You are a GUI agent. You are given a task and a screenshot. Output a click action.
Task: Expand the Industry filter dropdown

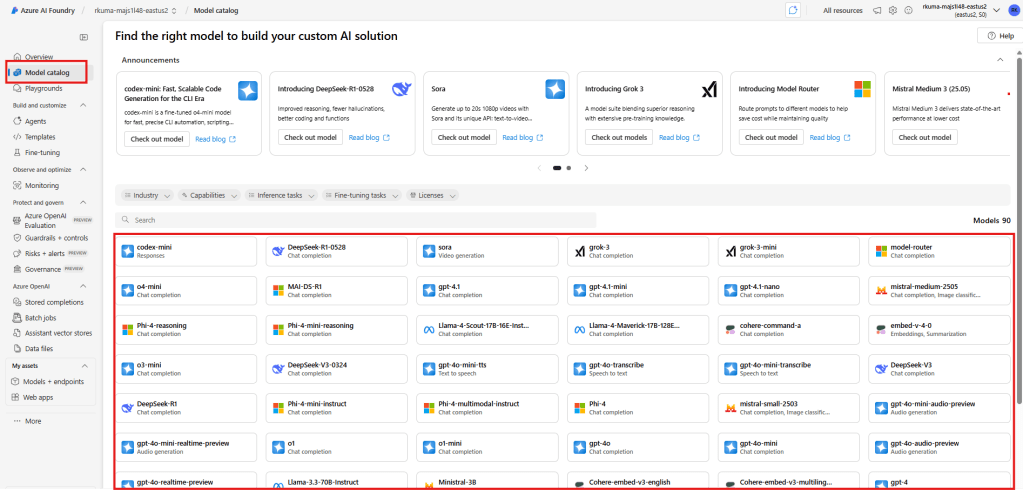[146, 196]
